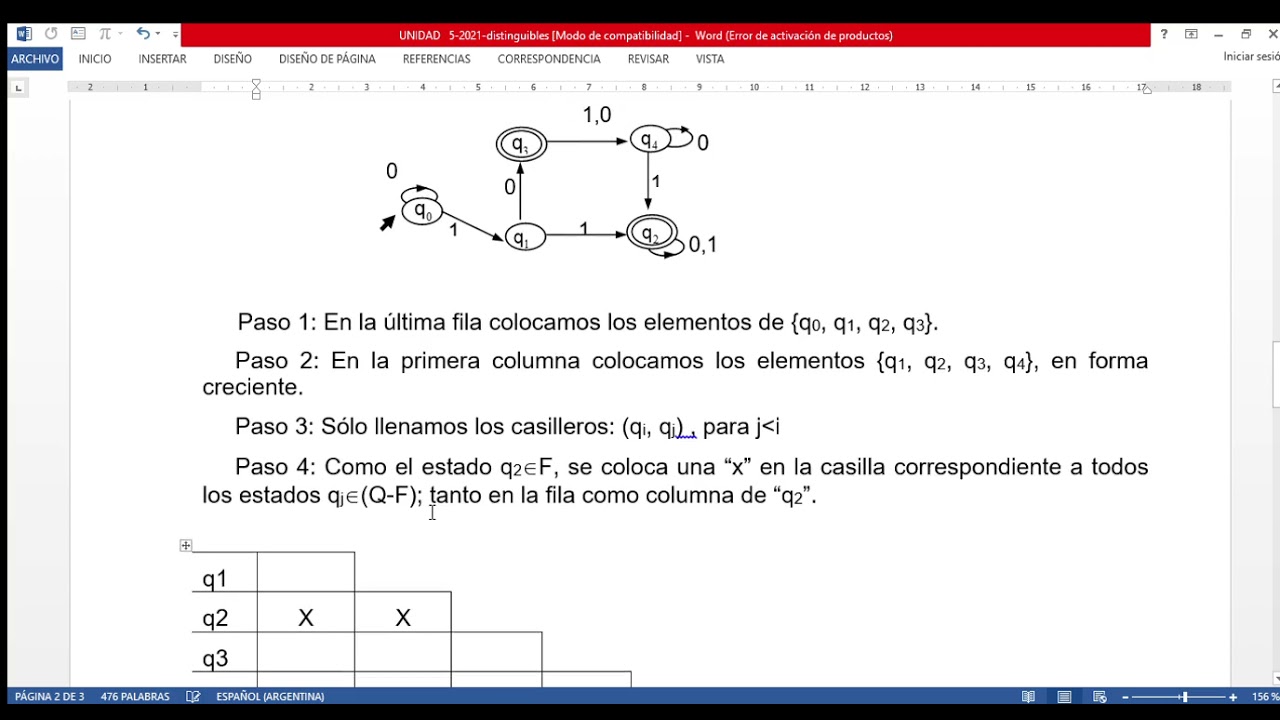Click the zoom out minus button

click(x=1125, y=697)
